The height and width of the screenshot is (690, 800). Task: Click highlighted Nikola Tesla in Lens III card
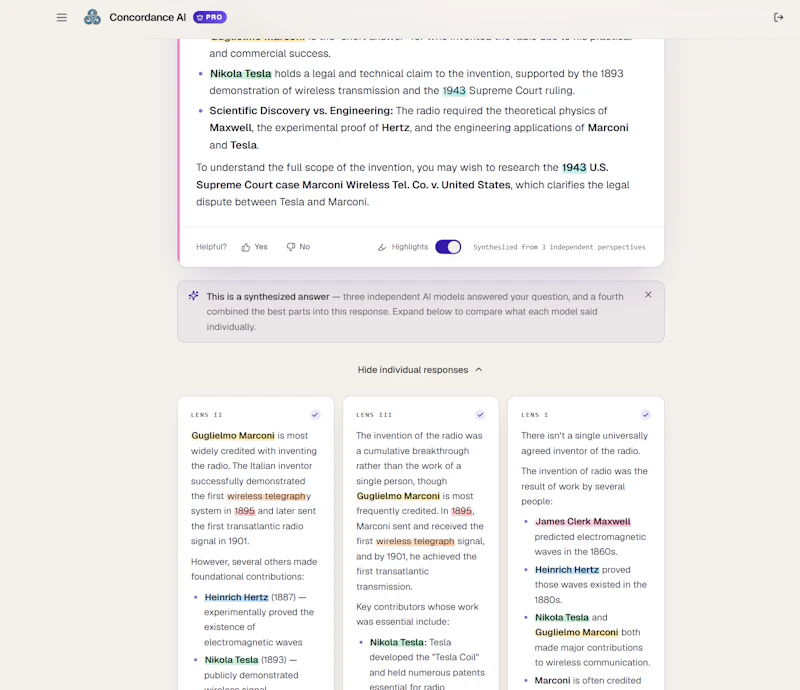(x=397, y=643)
